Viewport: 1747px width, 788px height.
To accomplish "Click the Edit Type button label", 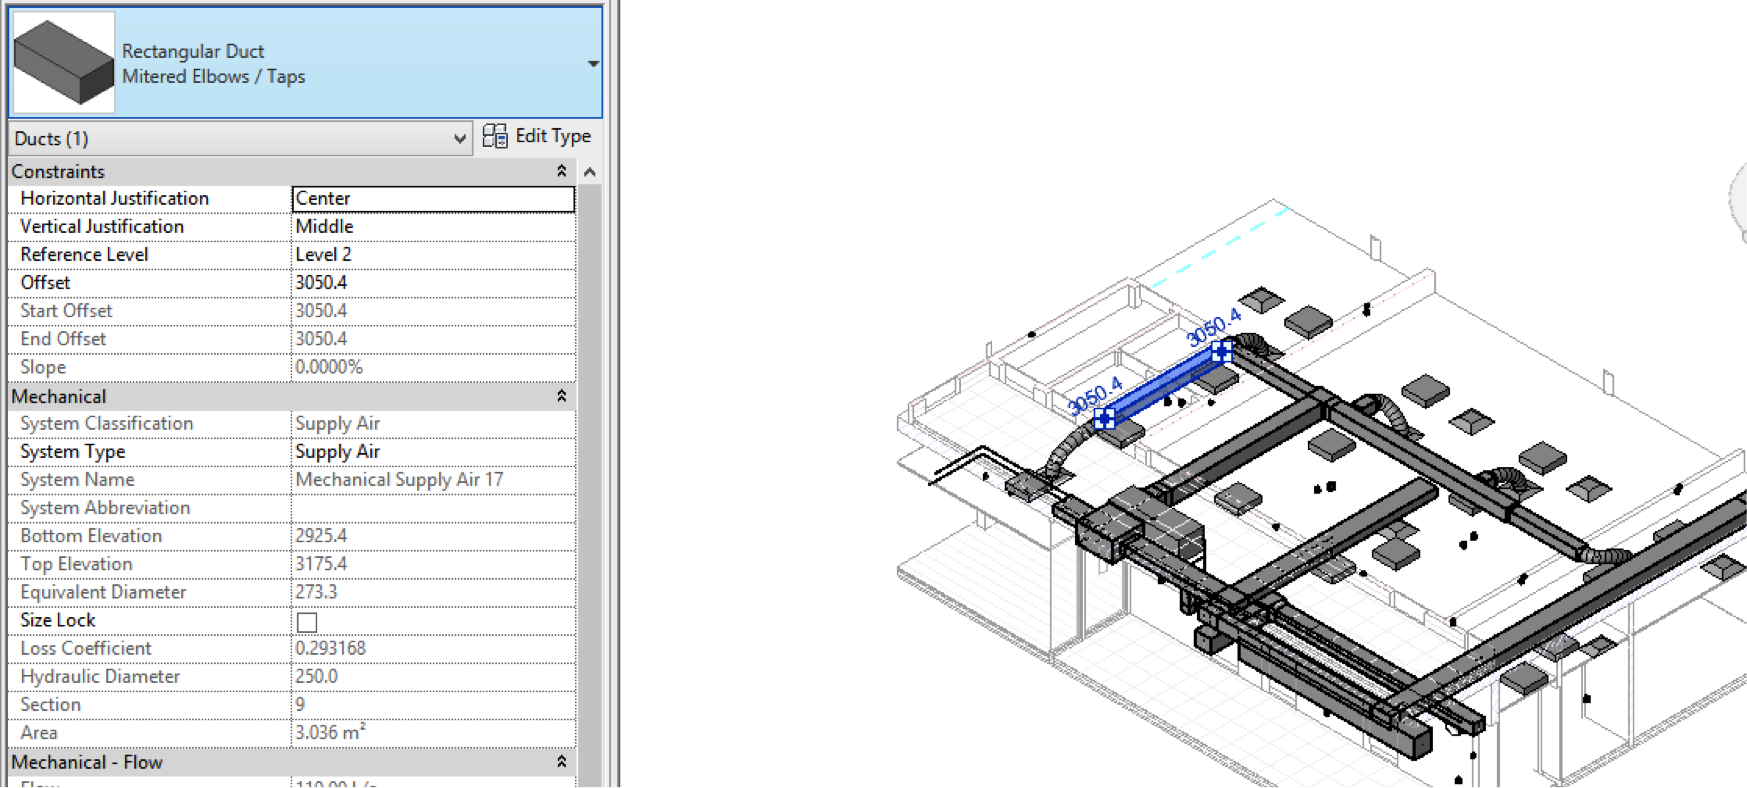I will 553,136.
